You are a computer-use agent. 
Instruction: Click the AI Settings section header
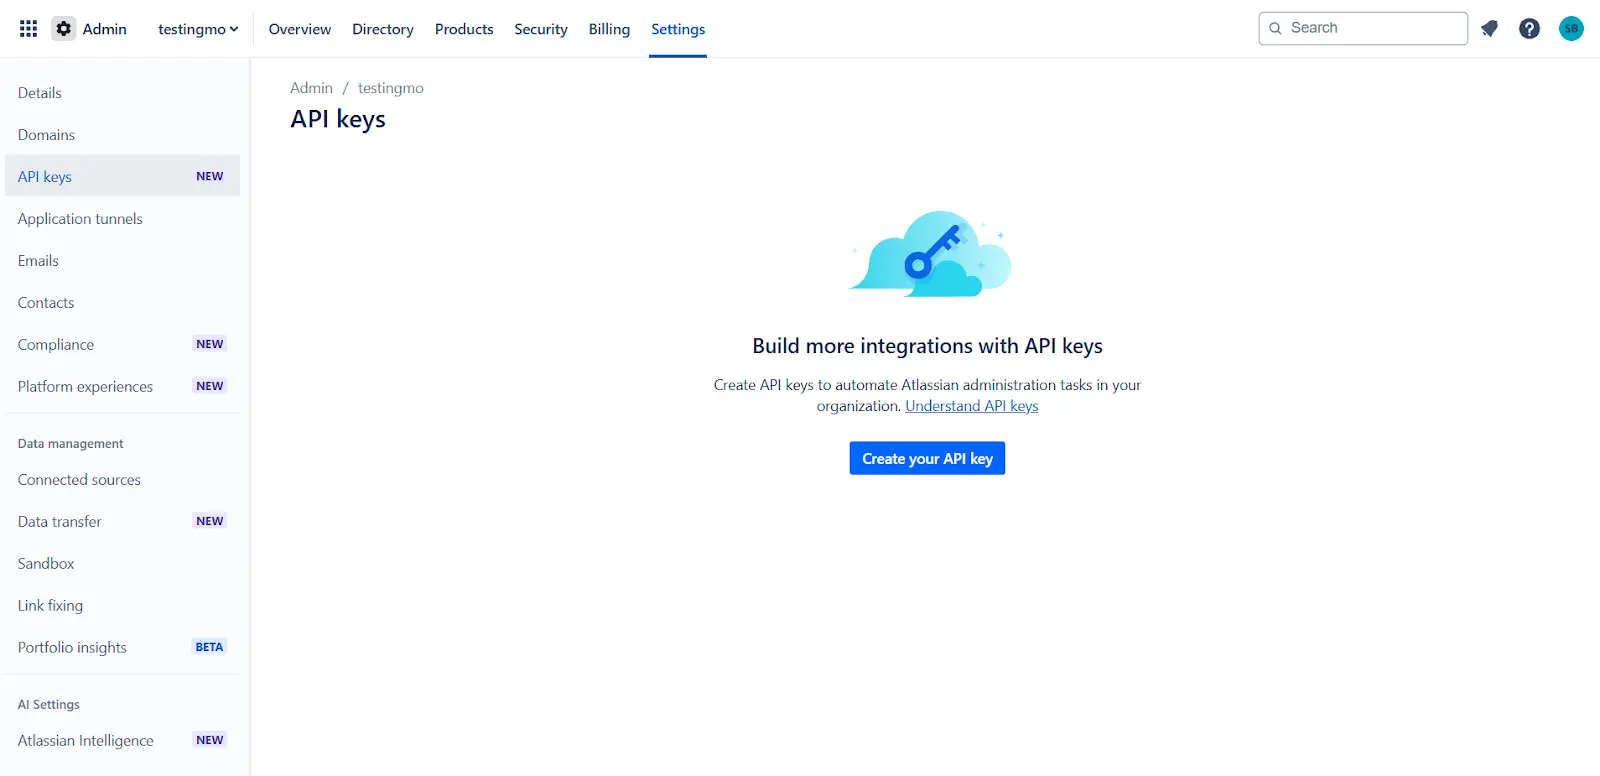click(x=48, y=705)
